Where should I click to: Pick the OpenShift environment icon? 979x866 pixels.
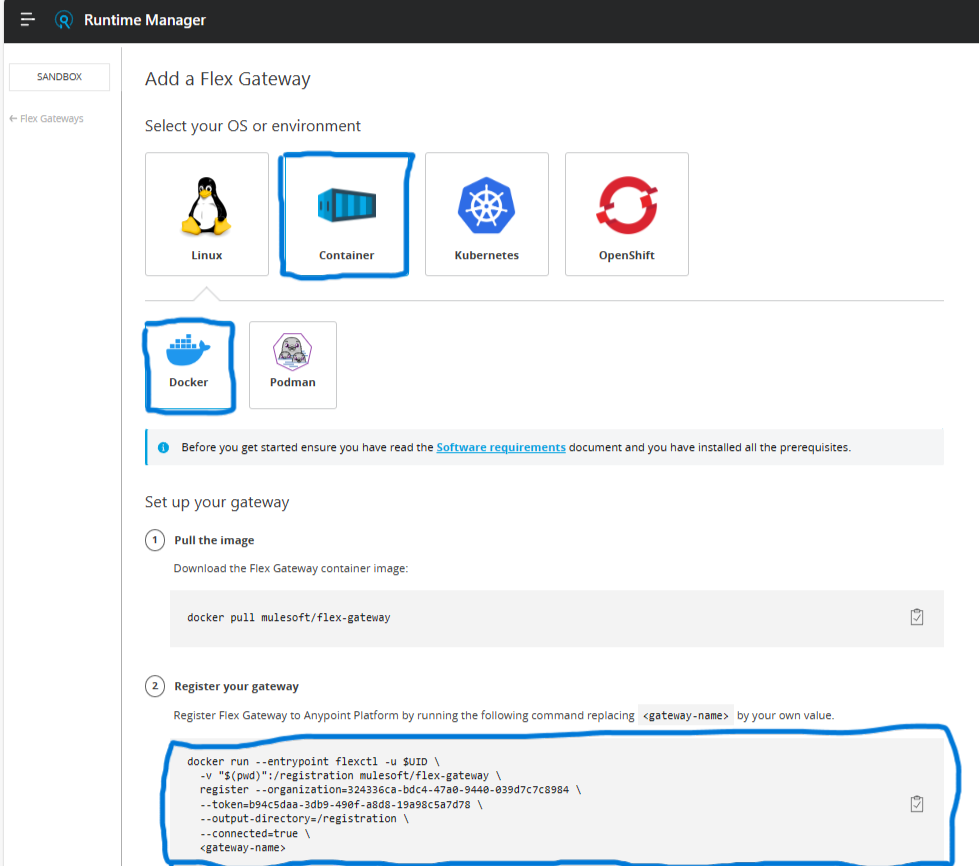coord(626,213)
